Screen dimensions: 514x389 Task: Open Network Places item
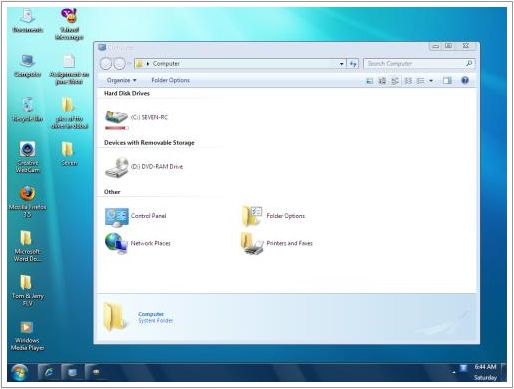point(137,244)
